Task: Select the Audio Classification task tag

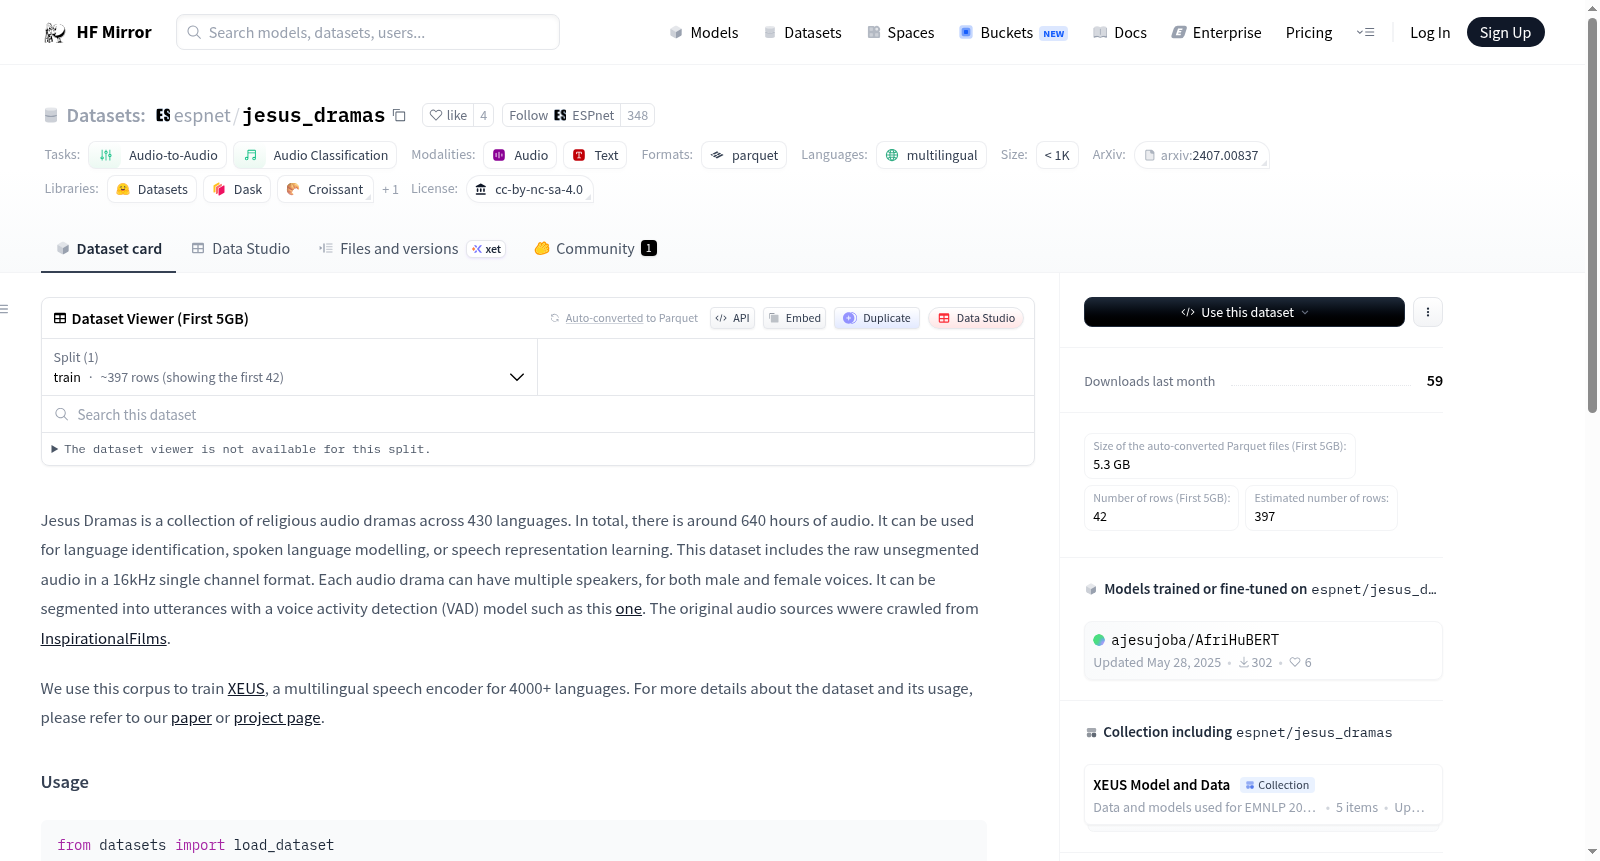Action: click(x=315, y=155)
